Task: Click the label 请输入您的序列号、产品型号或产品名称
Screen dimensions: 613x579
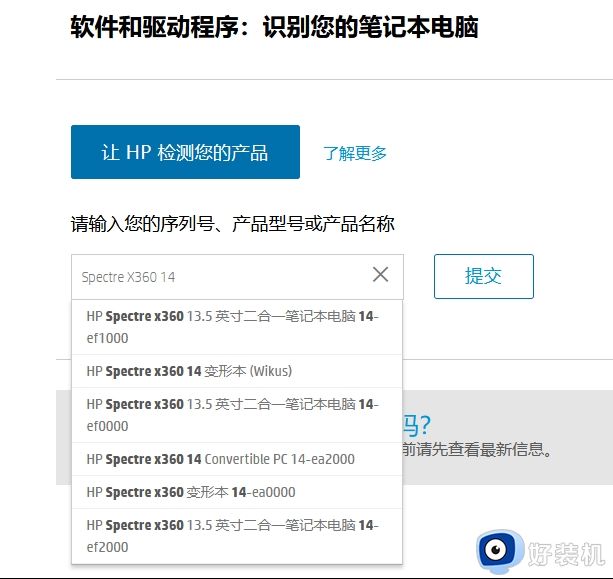Action: [x=233, y=224]
